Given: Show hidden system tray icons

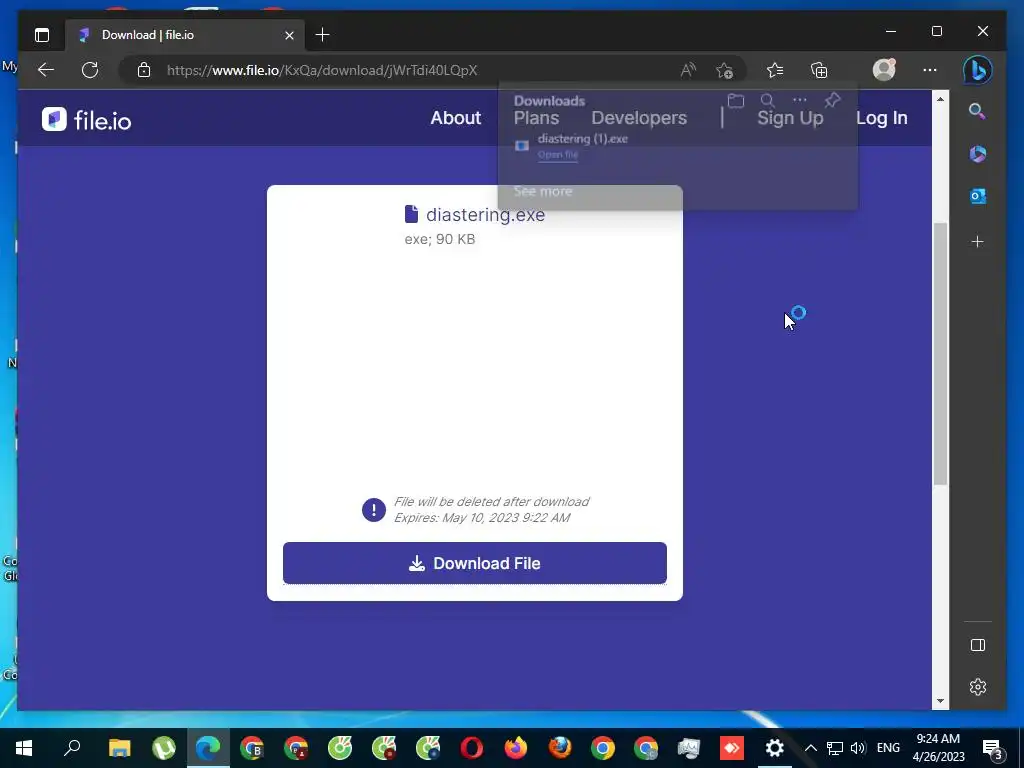Looking at the screenshot, I should pos(810,748).
